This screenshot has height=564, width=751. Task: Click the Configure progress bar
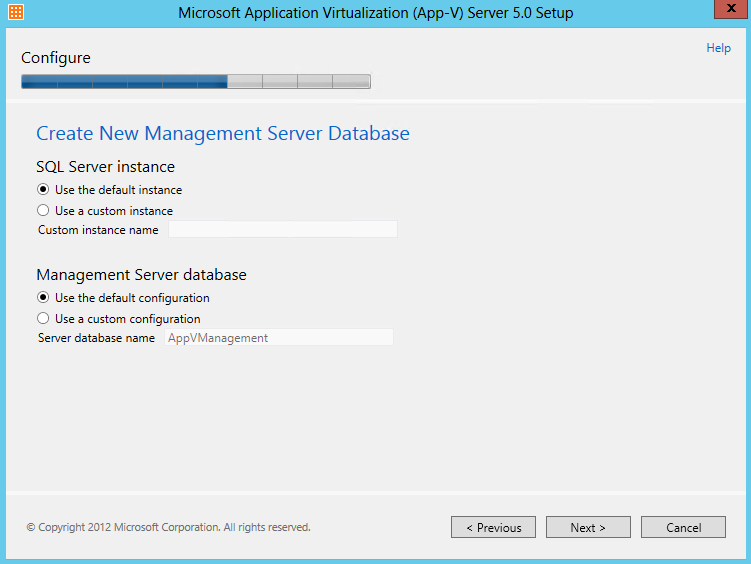pos(196,81)
